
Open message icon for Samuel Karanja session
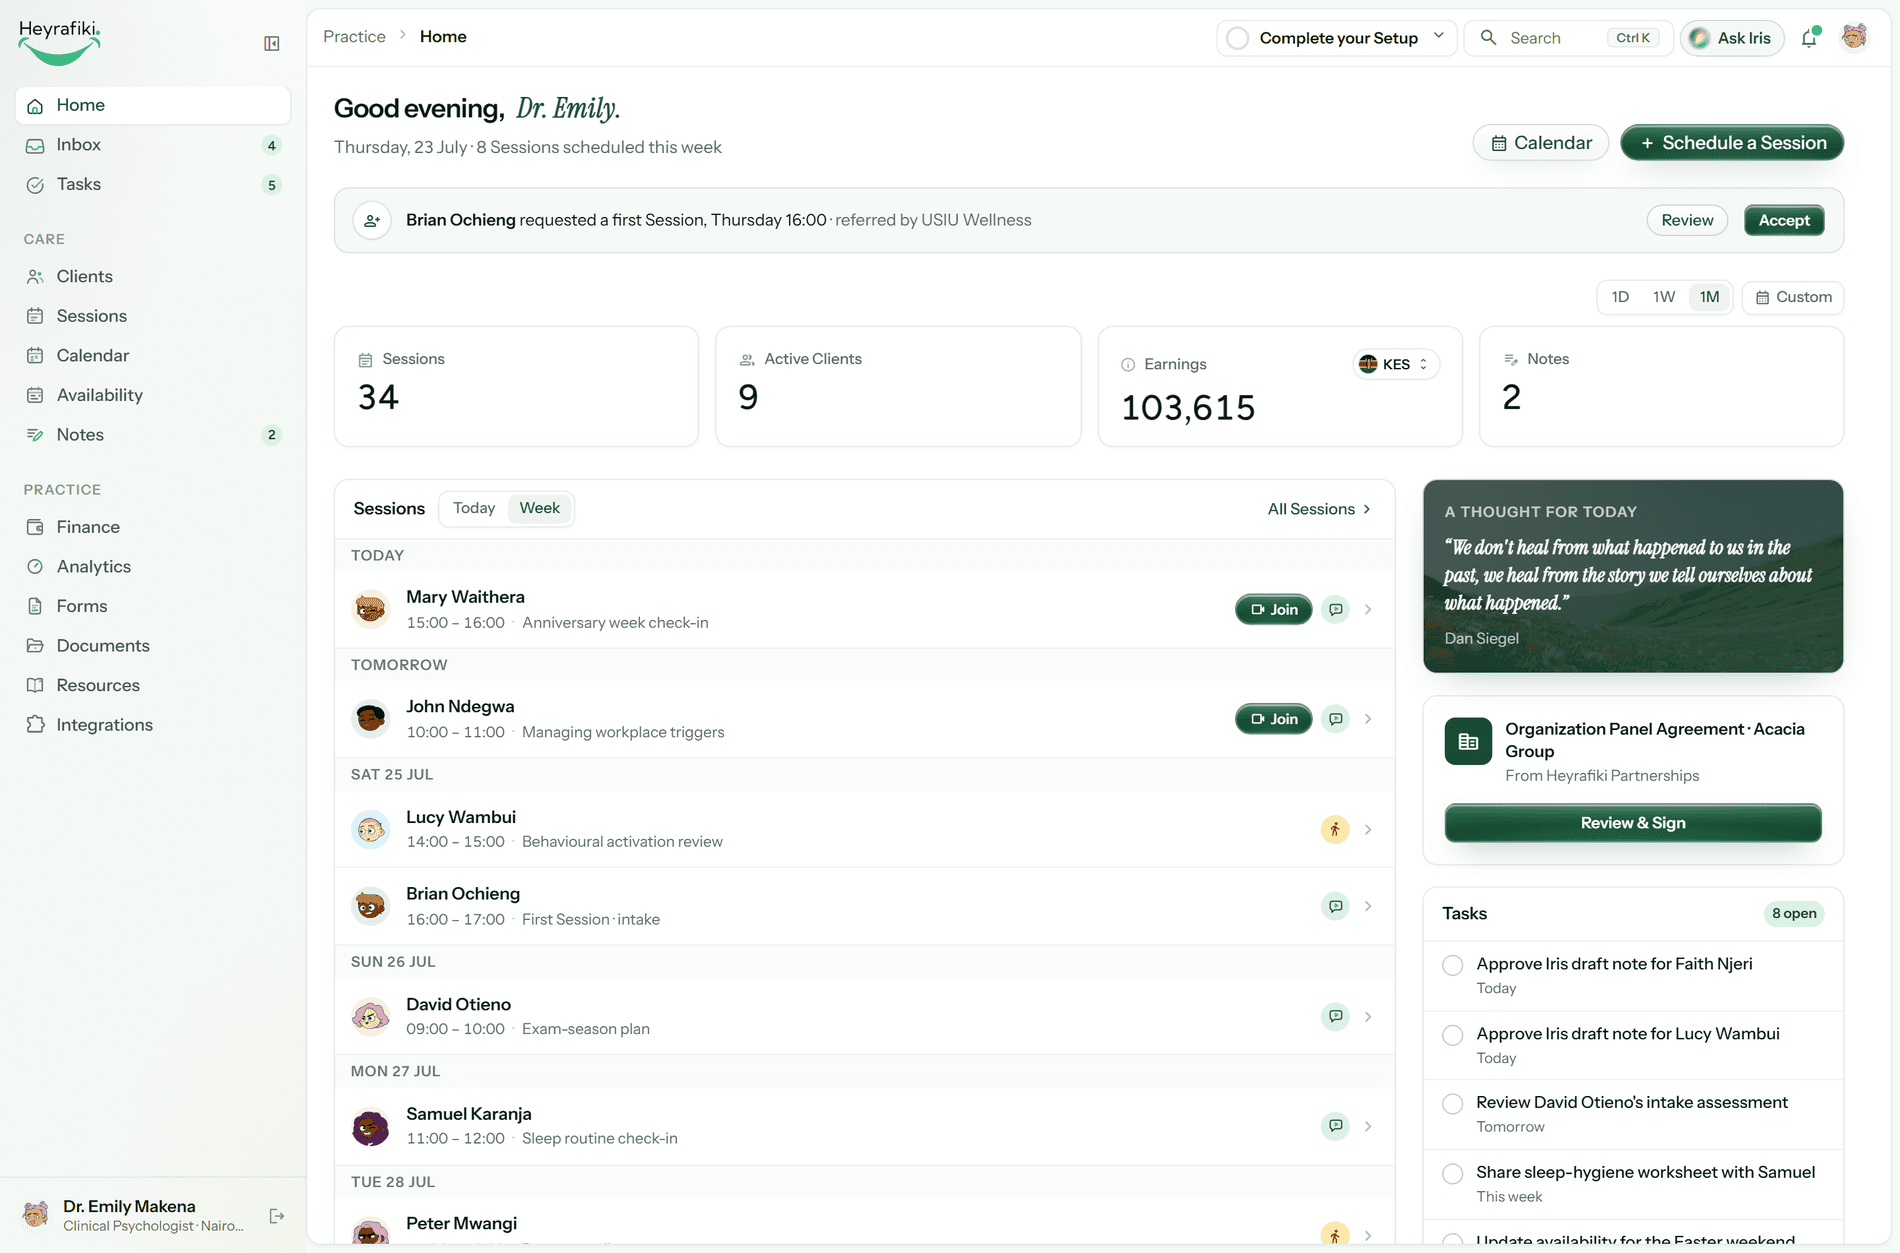coord(1335,1126)
